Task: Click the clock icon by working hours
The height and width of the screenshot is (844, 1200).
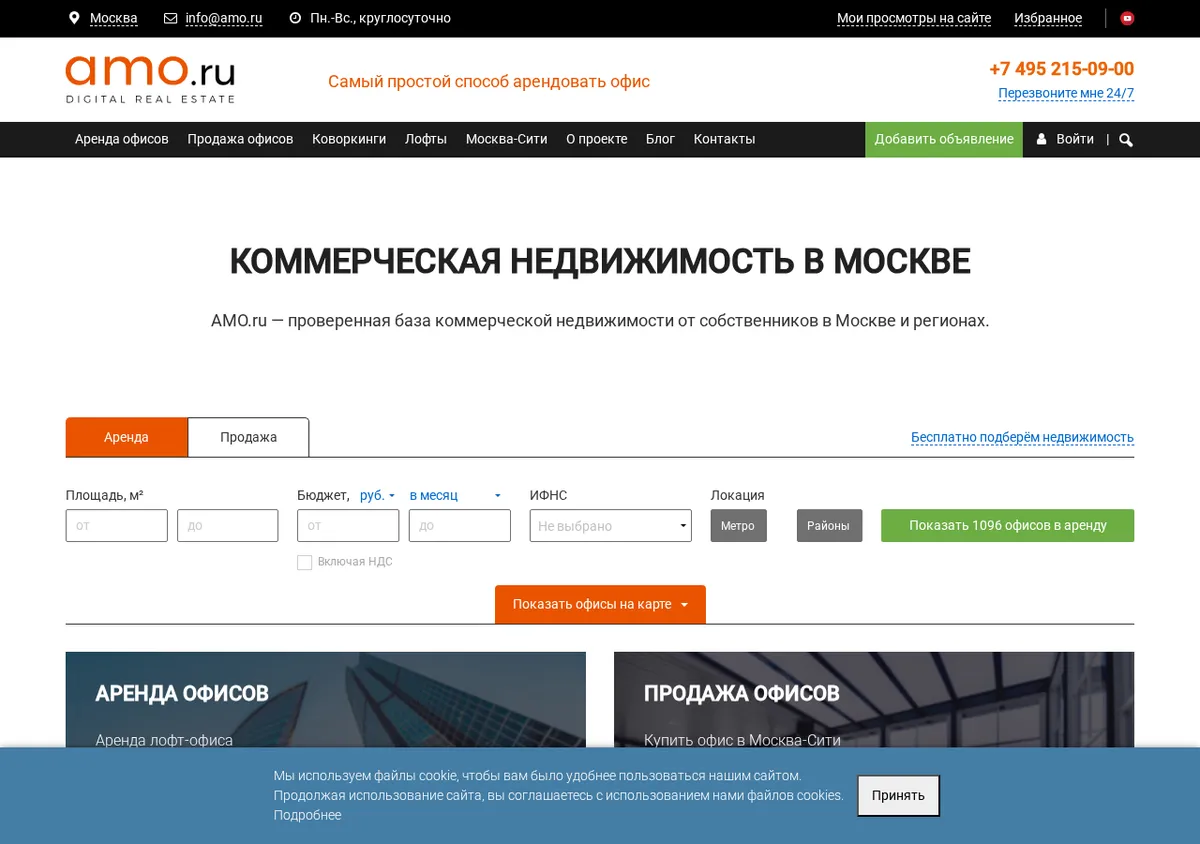Action: click(295, 18)
